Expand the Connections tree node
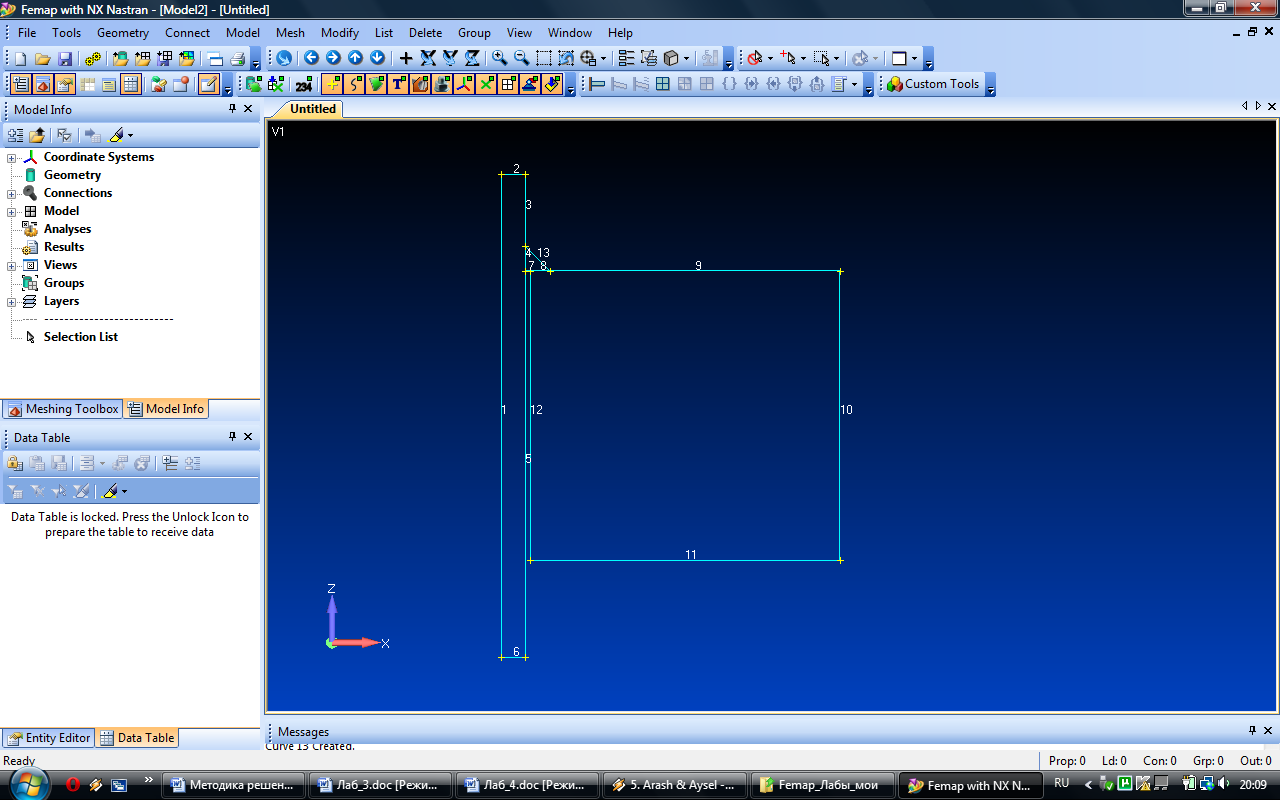The height and width of the screenshot is (800, 1280). tap(12, 194)
